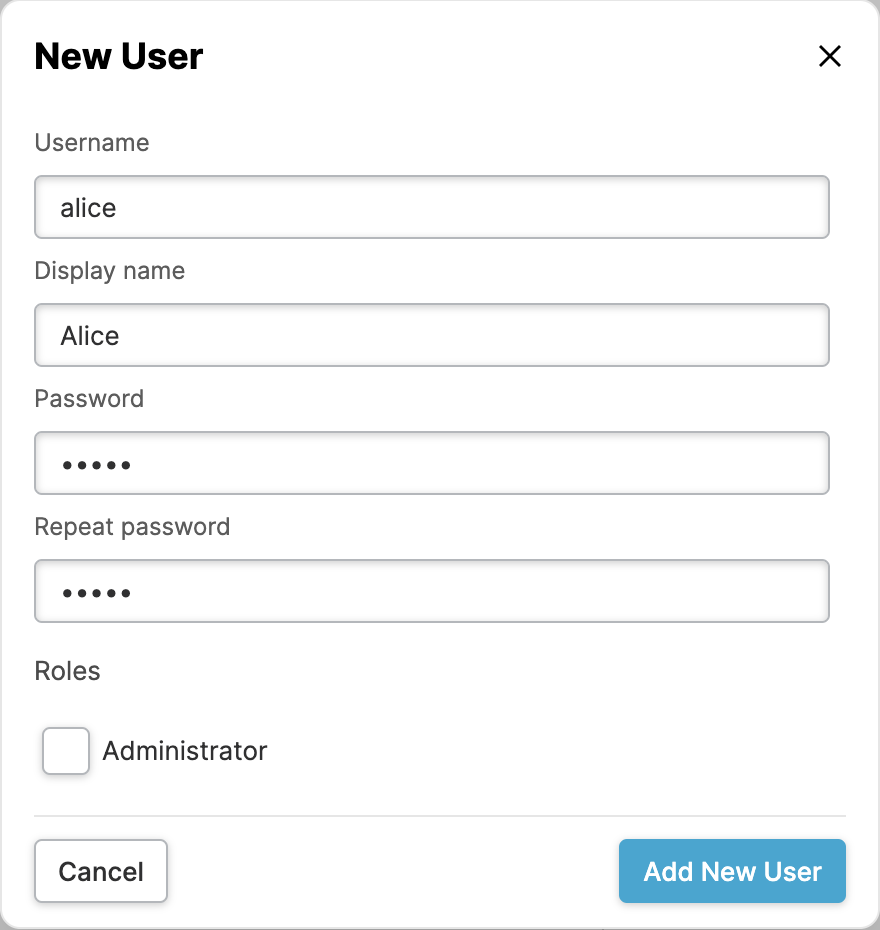880x930 pixels.
Task: Click the Password label text
Action: pyautogui.click(x=89, y=399)
